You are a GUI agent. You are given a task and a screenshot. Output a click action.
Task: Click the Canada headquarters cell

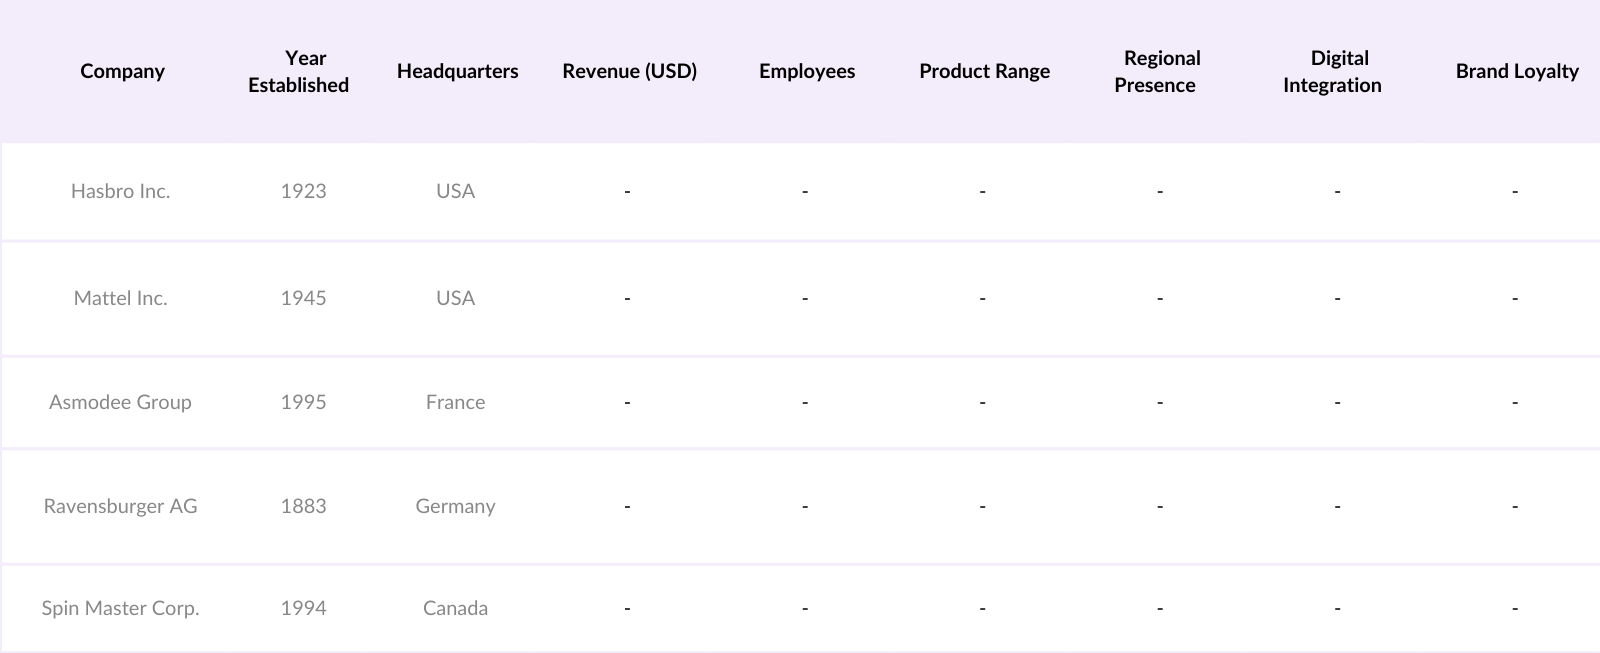click(x=455, y=608)
